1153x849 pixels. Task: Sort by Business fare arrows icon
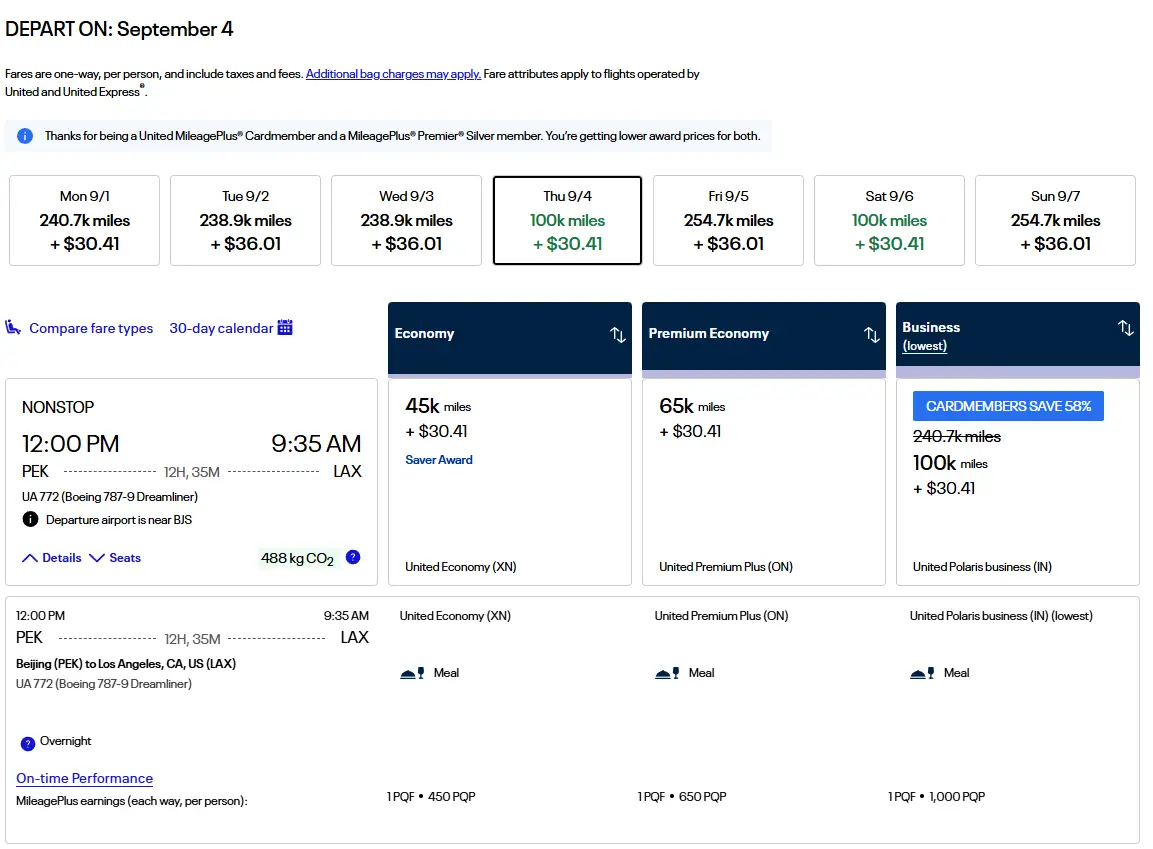coord(1125,328)
